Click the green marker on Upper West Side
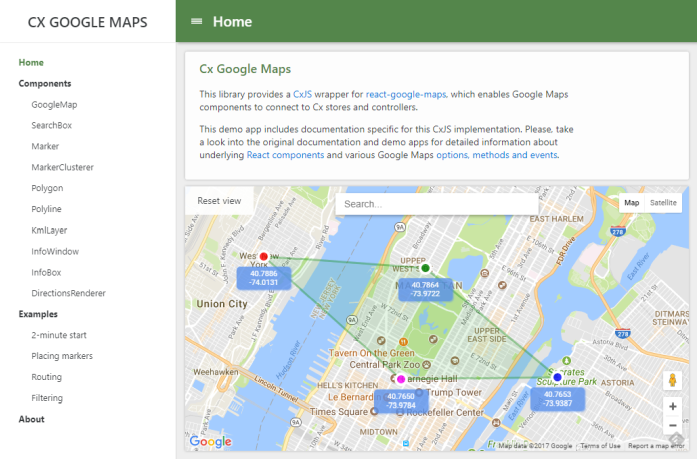The height and width of the screenshot is (459, 697). (425, 268)
